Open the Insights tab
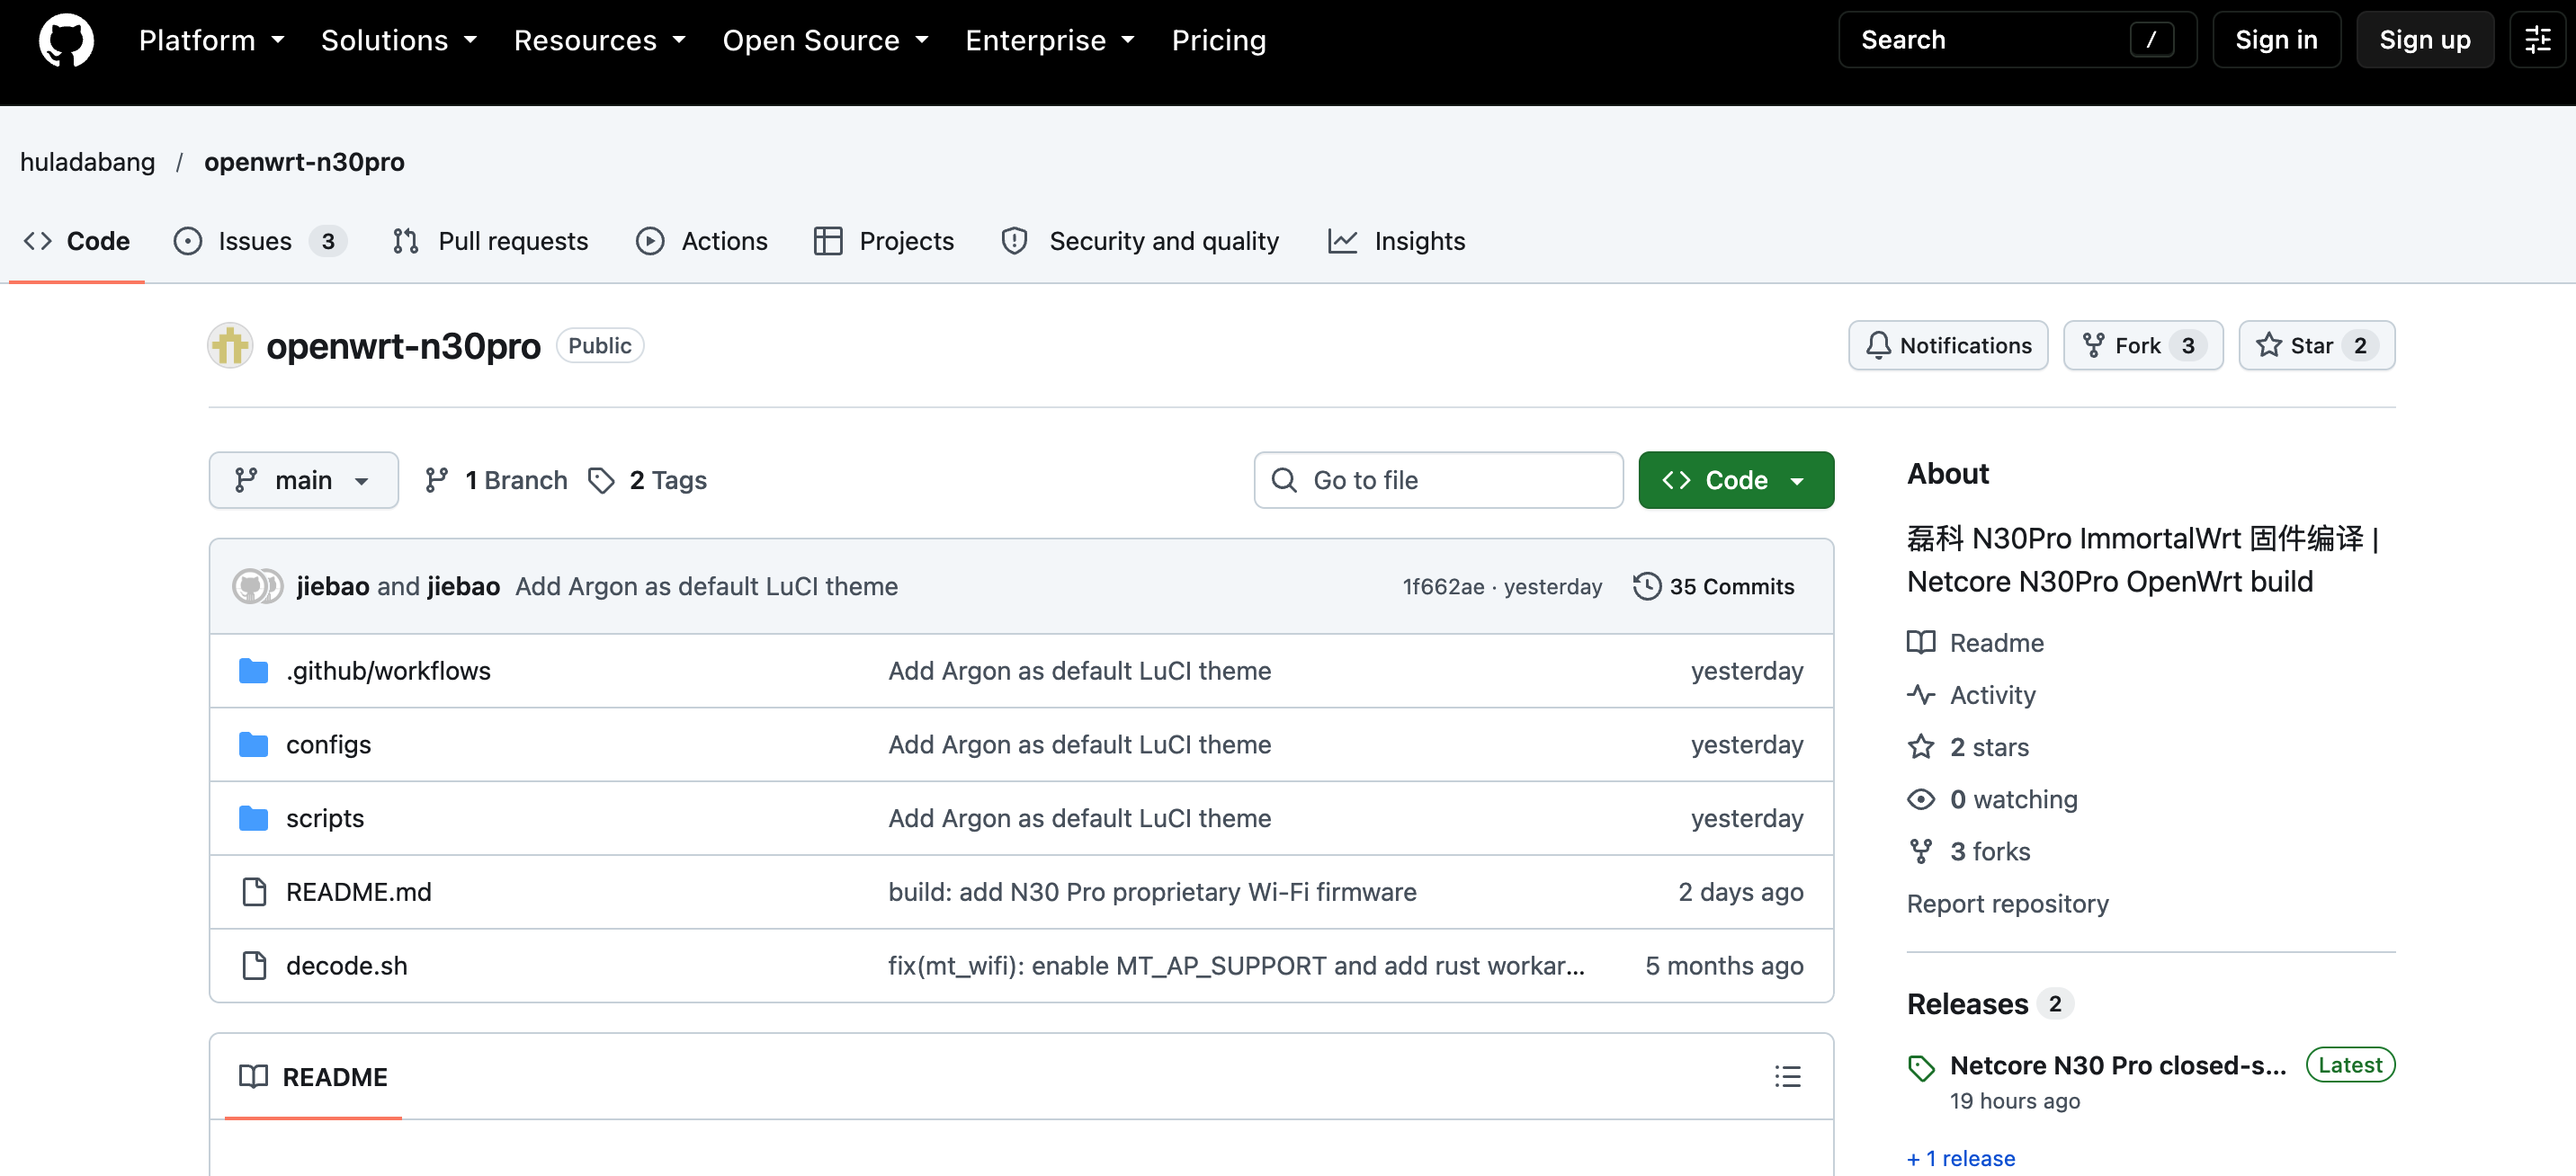2576x1176 pixels. (x=1396, y=241)
